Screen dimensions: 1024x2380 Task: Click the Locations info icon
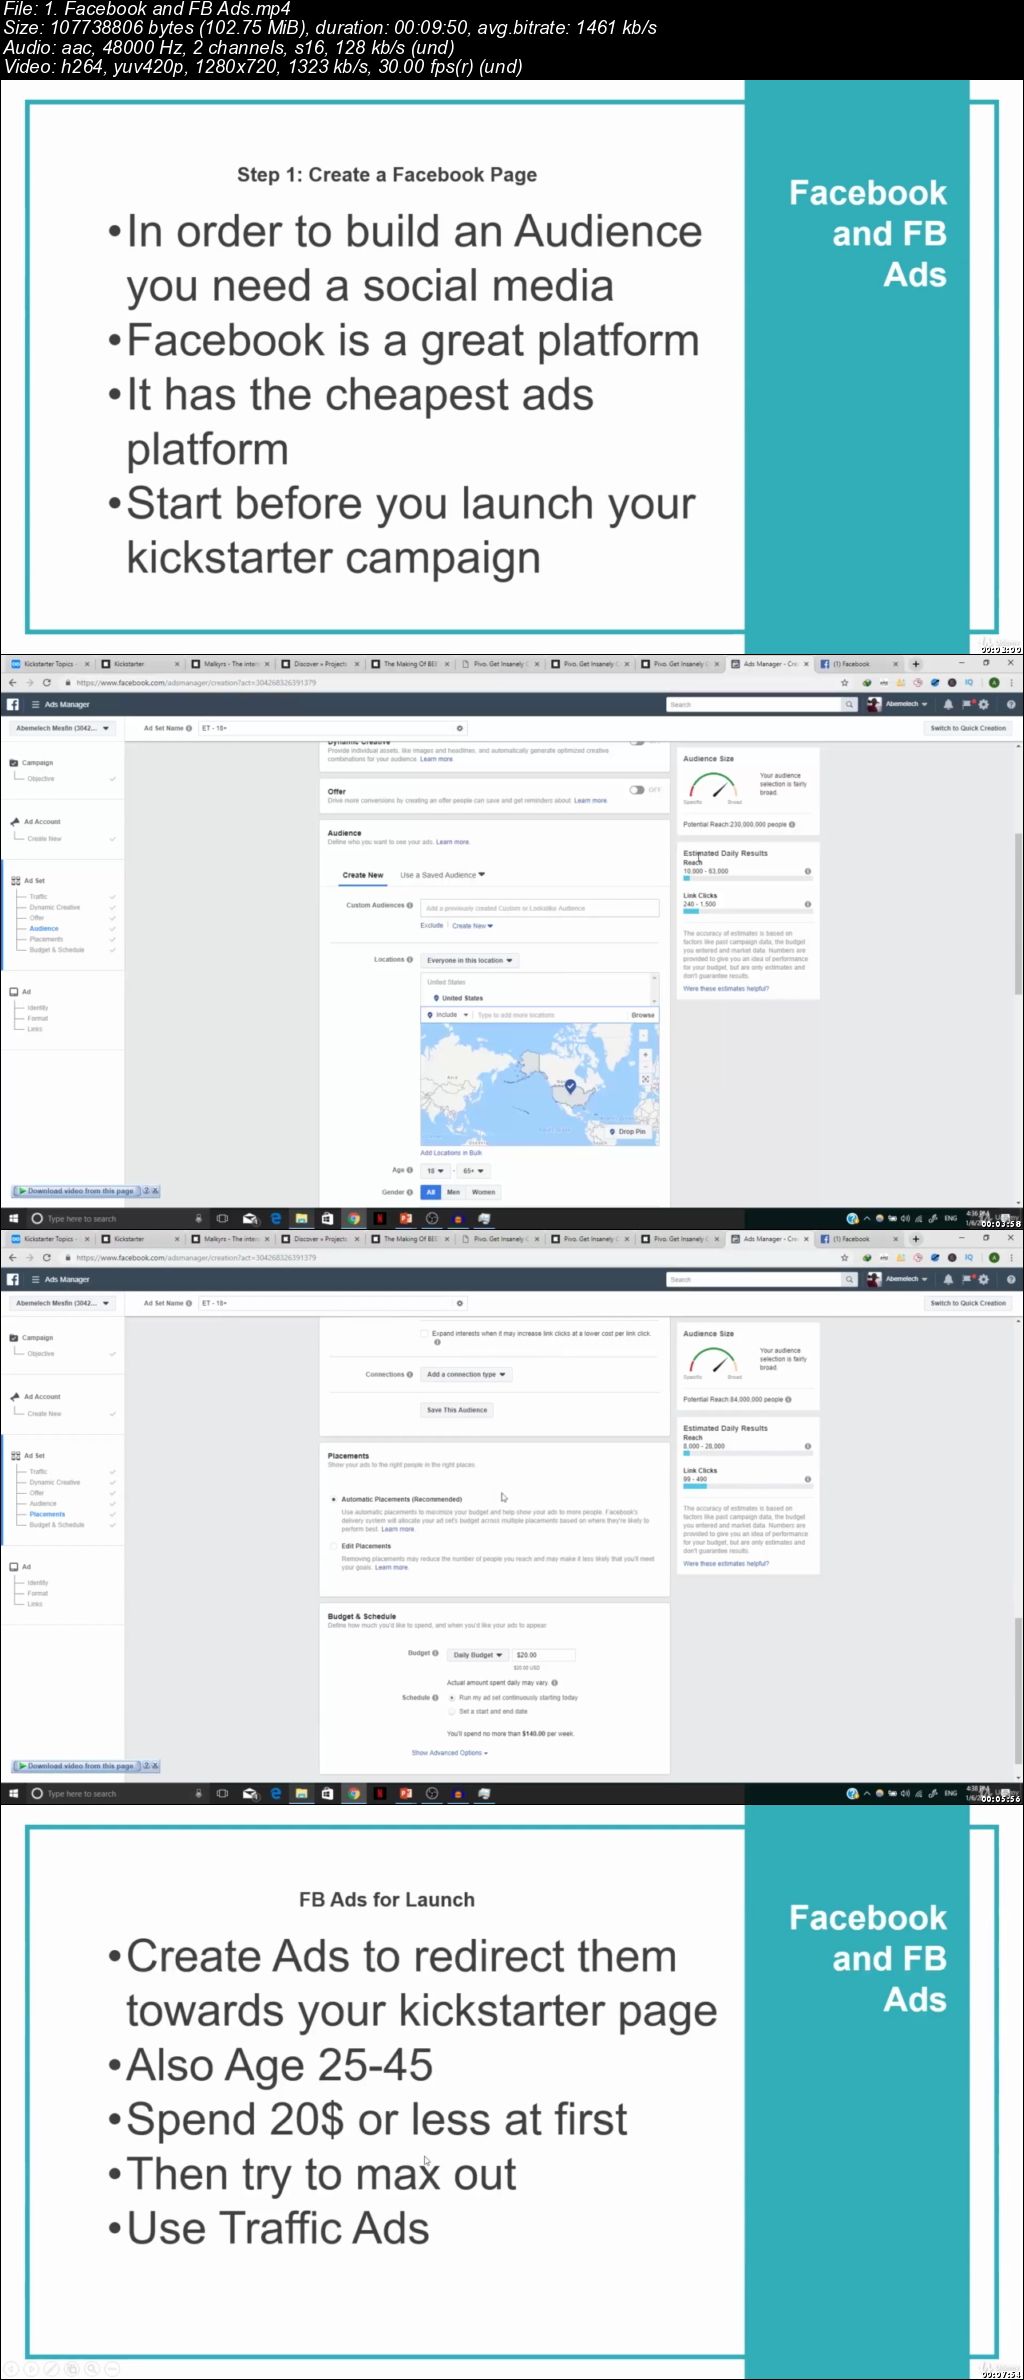(410, 960)
